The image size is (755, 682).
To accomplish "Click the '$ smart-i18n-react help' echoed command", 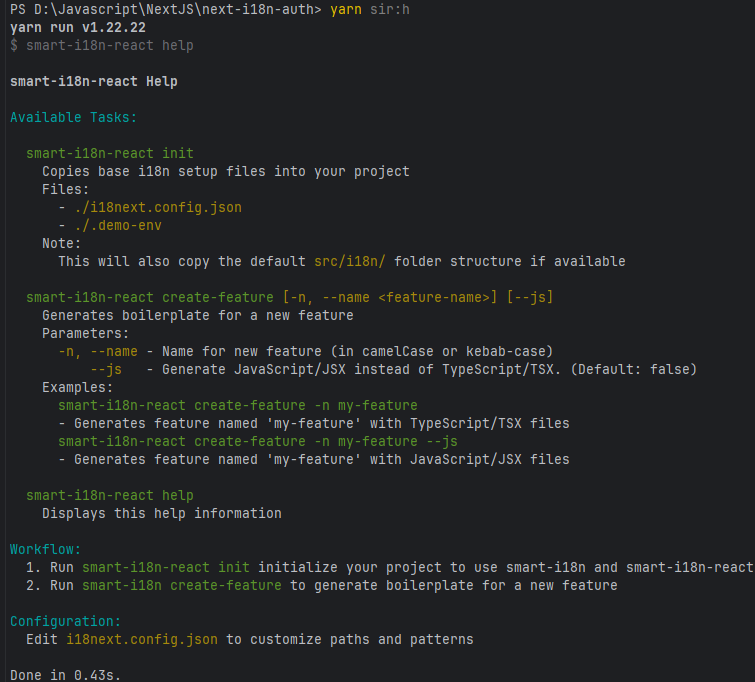I will pos(102,46).
